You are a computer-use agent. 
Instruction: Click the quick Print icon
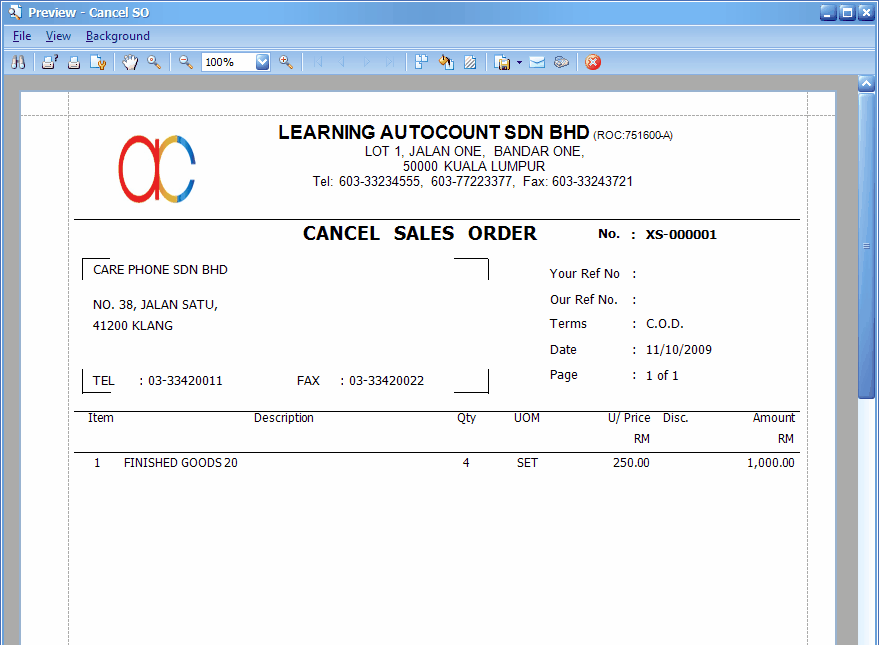pyautogui.click(x=74, y=62)
